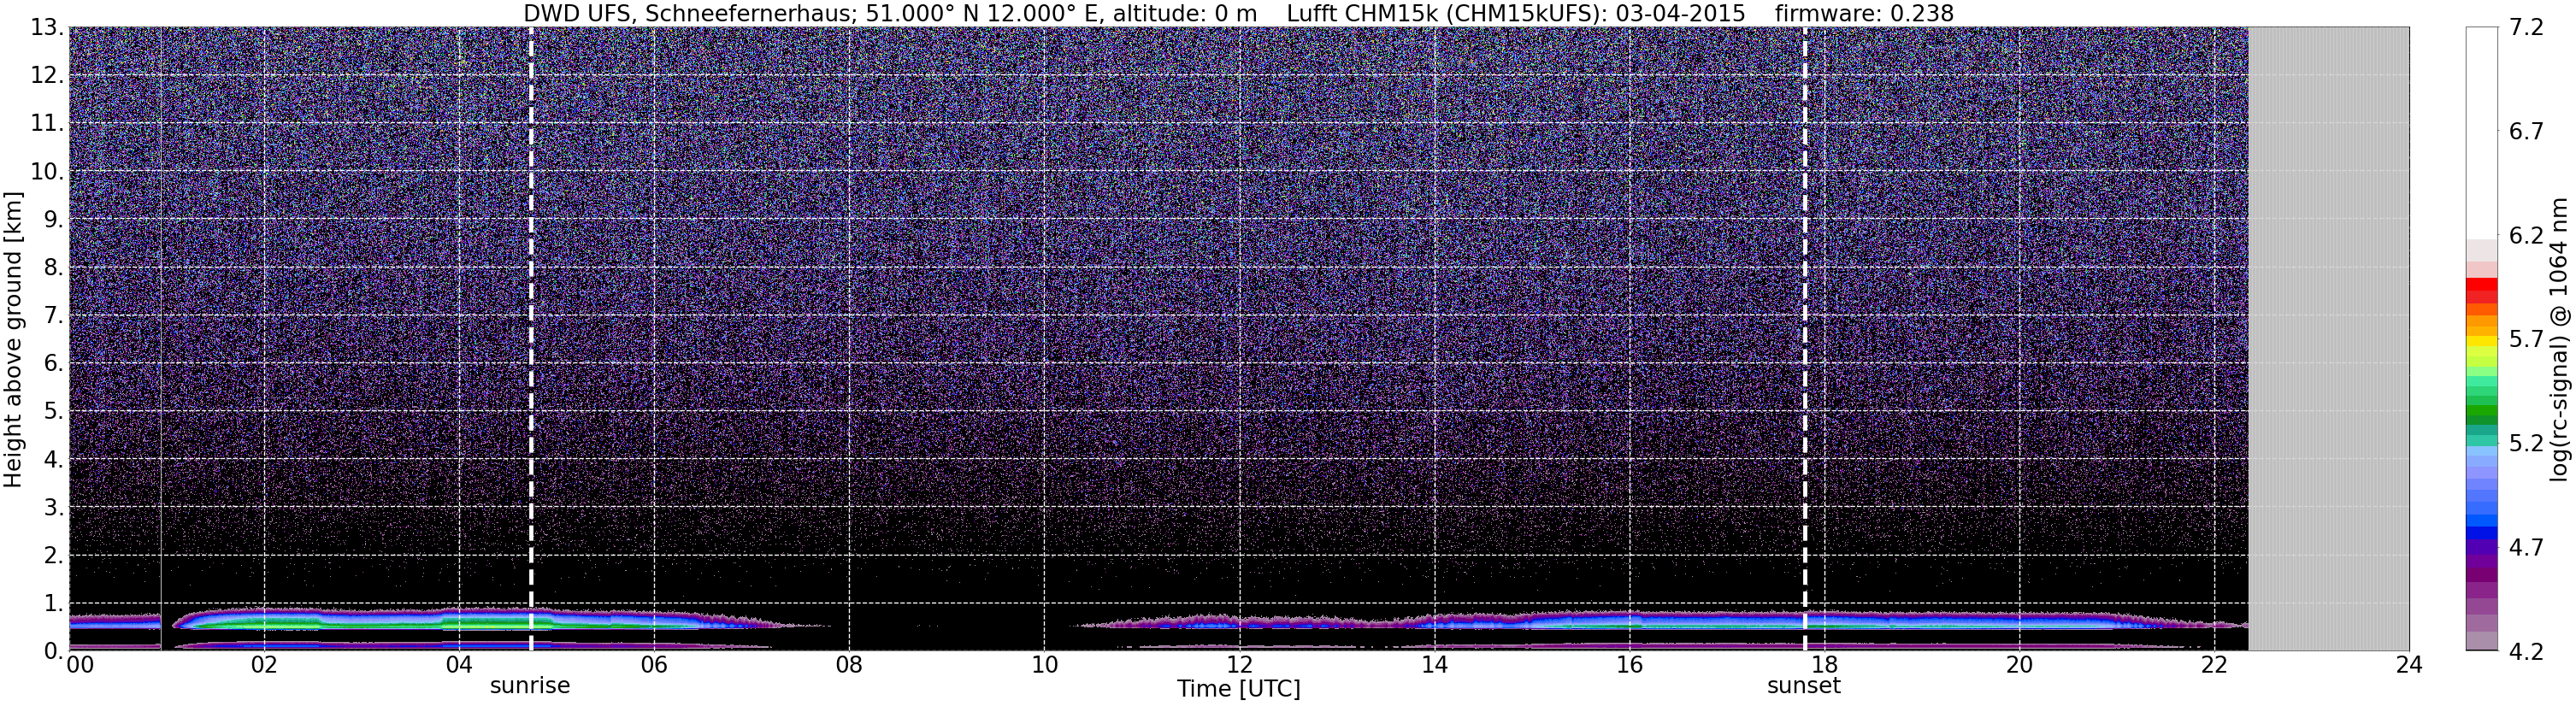
Task: Click the gray missing-data region after 22 UTC
Action: click(x=2328, y=339)
